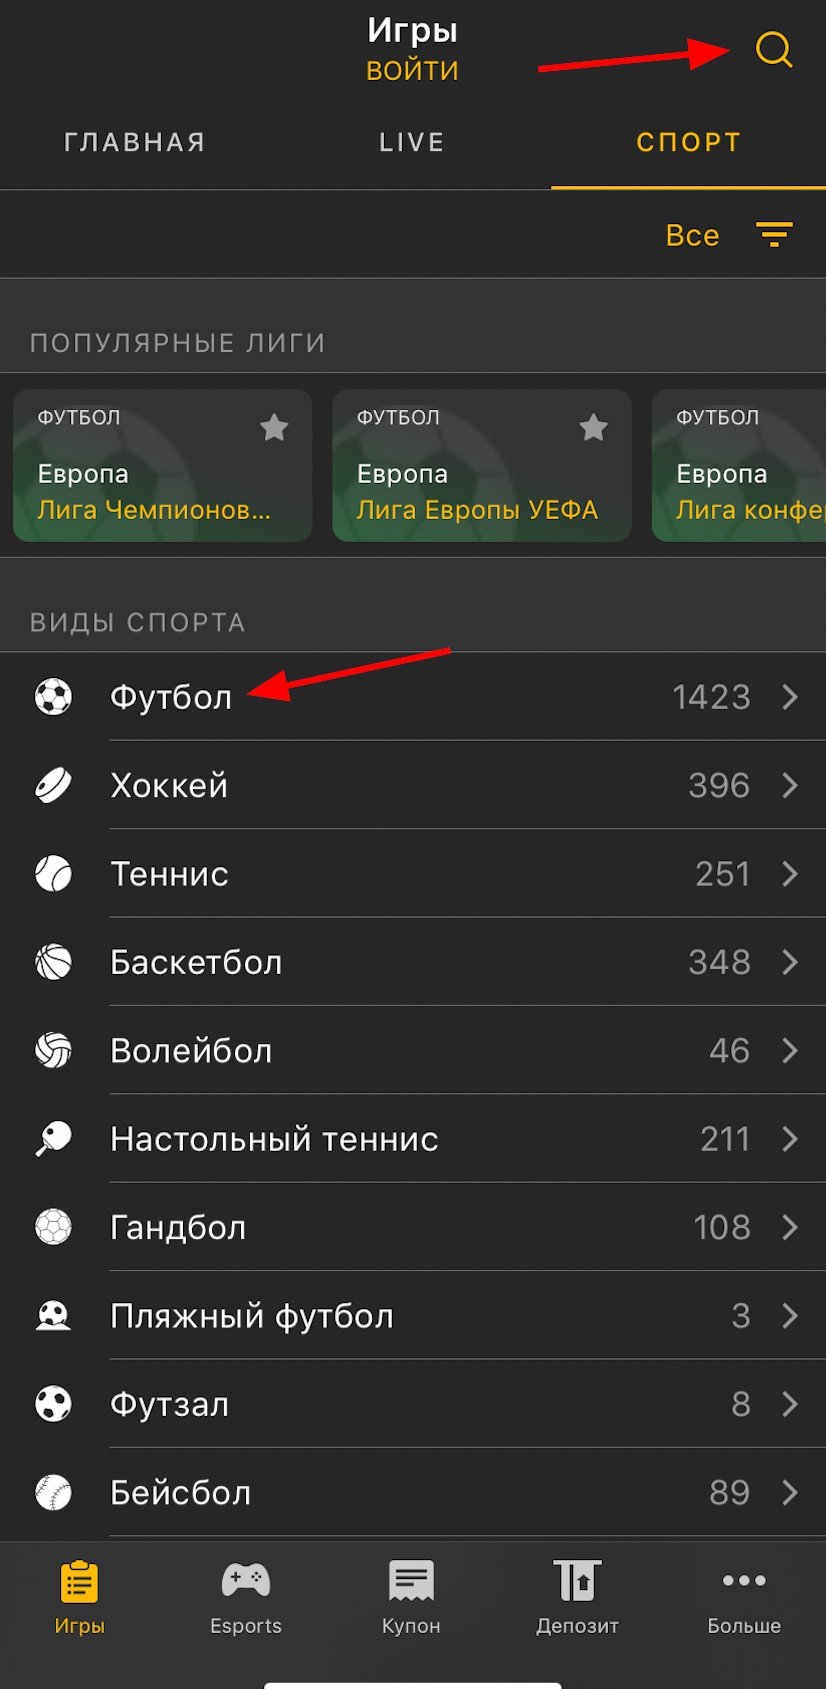
Task: Open the filter lines icon
Action: [x=773, y=235]
